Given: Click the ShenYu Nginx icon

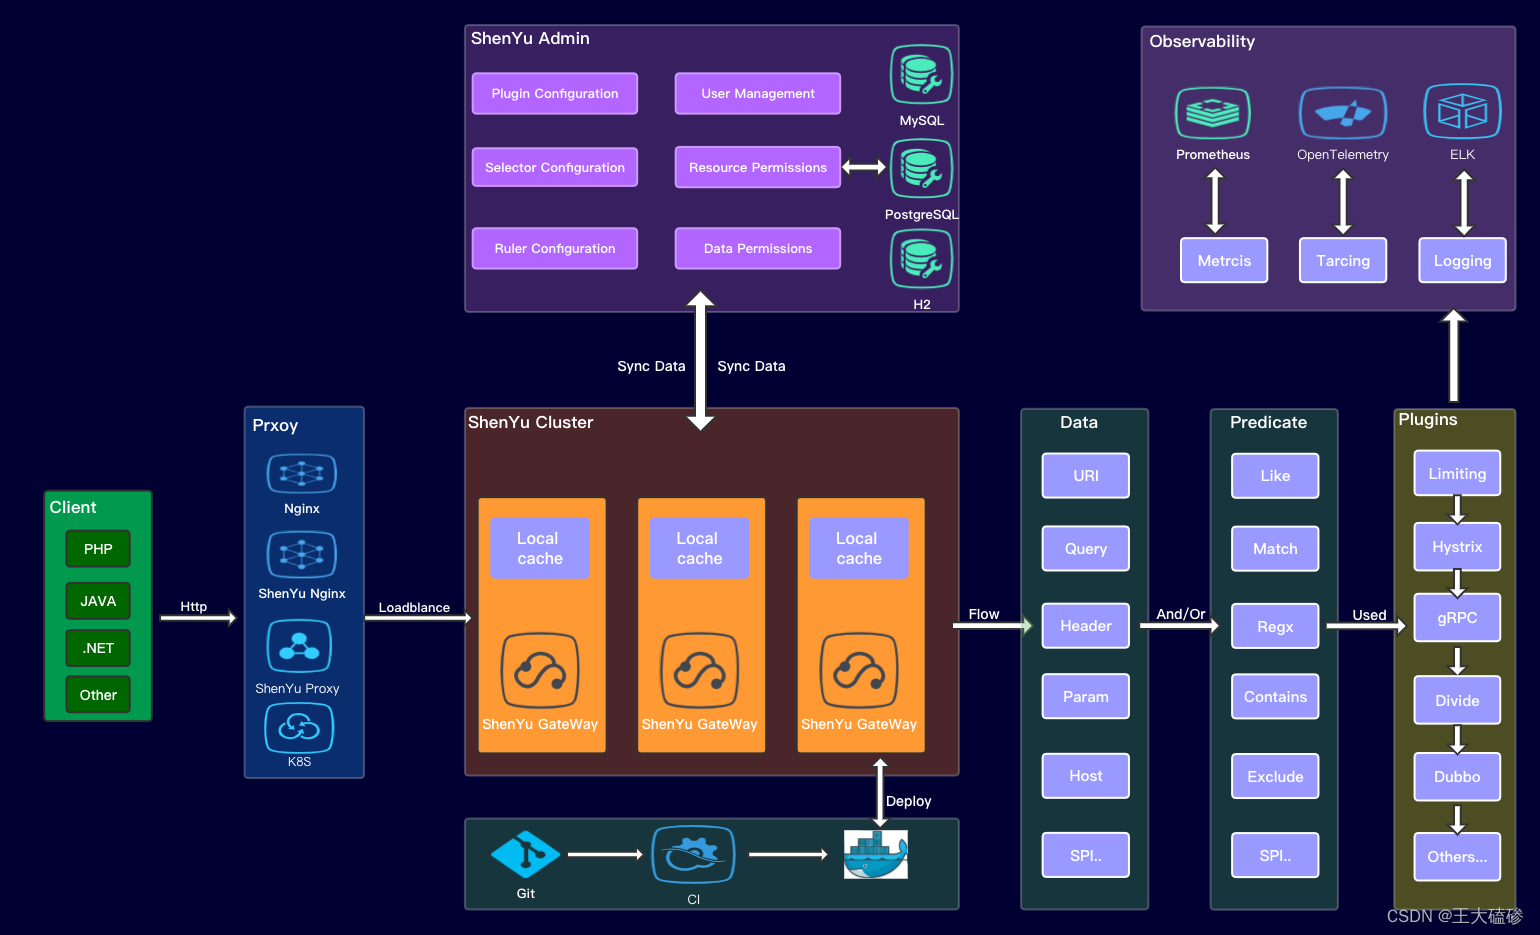Looking at the screenshot, I should [301, 554].
